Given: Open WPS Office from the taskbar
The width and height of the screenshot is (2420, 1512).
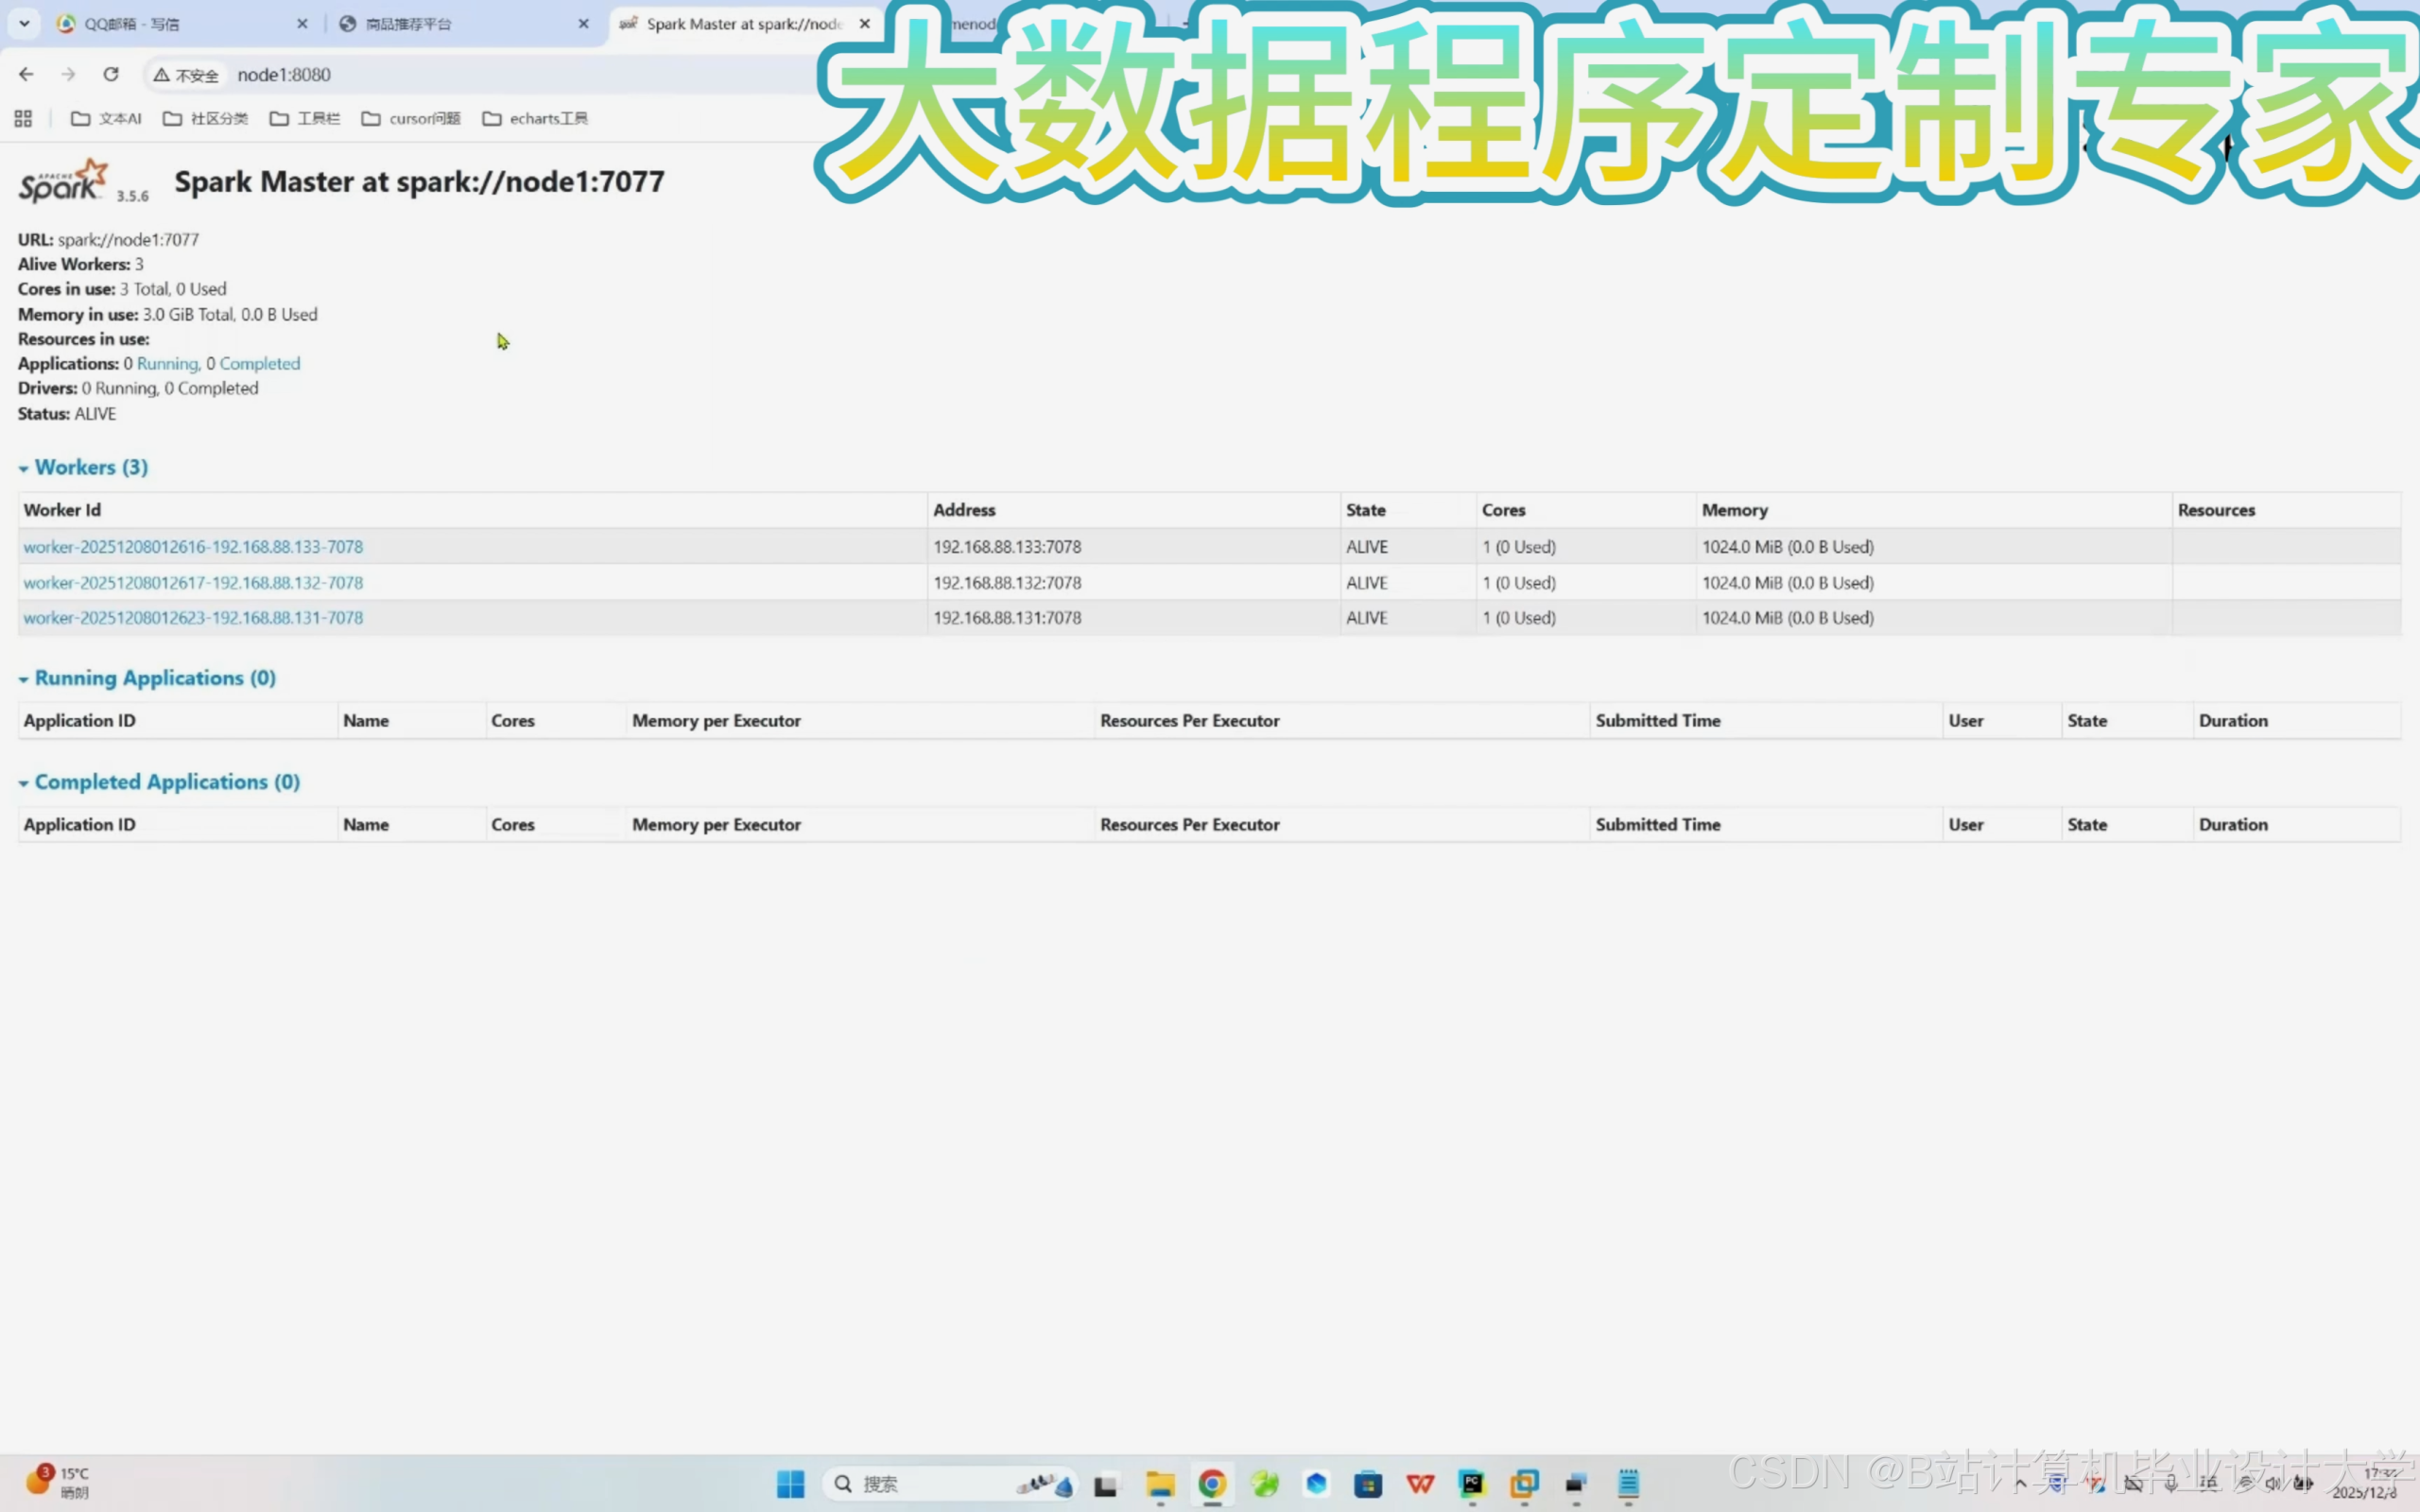Looking at the screenshot, I should [1421, 1483].
